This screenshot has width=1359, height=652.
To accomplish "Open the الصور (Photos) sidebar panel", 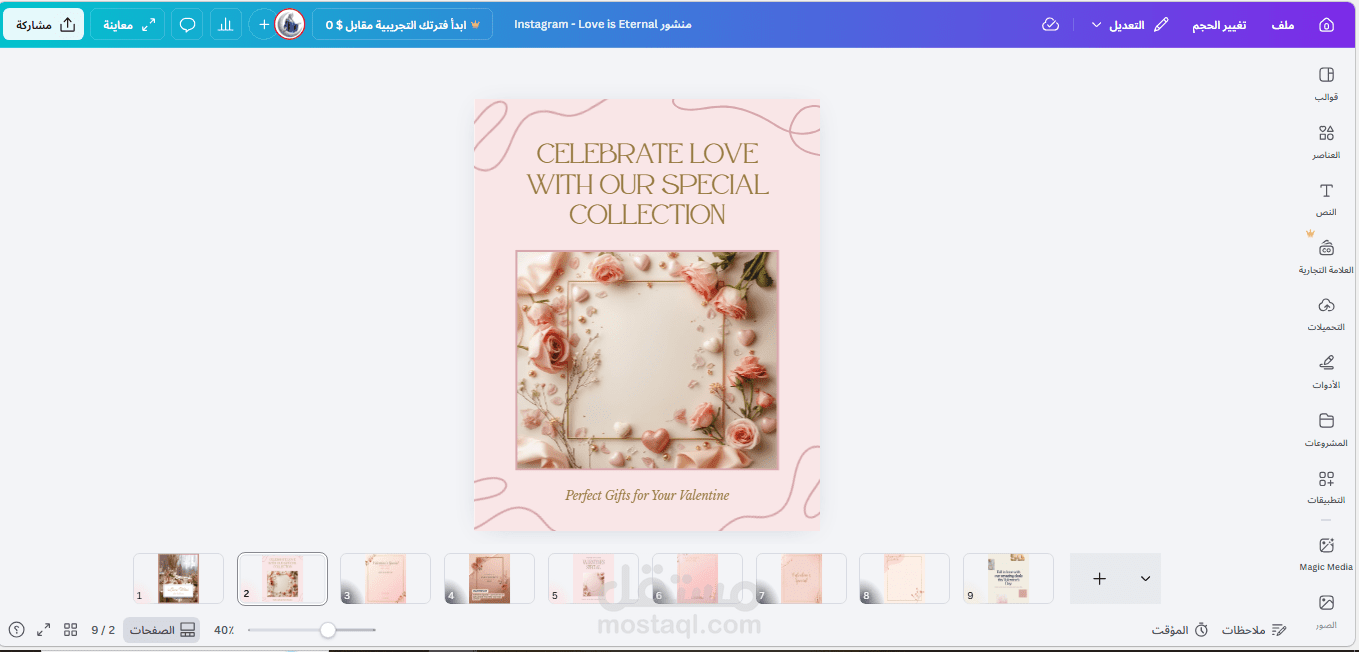I will pos(1326,611).
